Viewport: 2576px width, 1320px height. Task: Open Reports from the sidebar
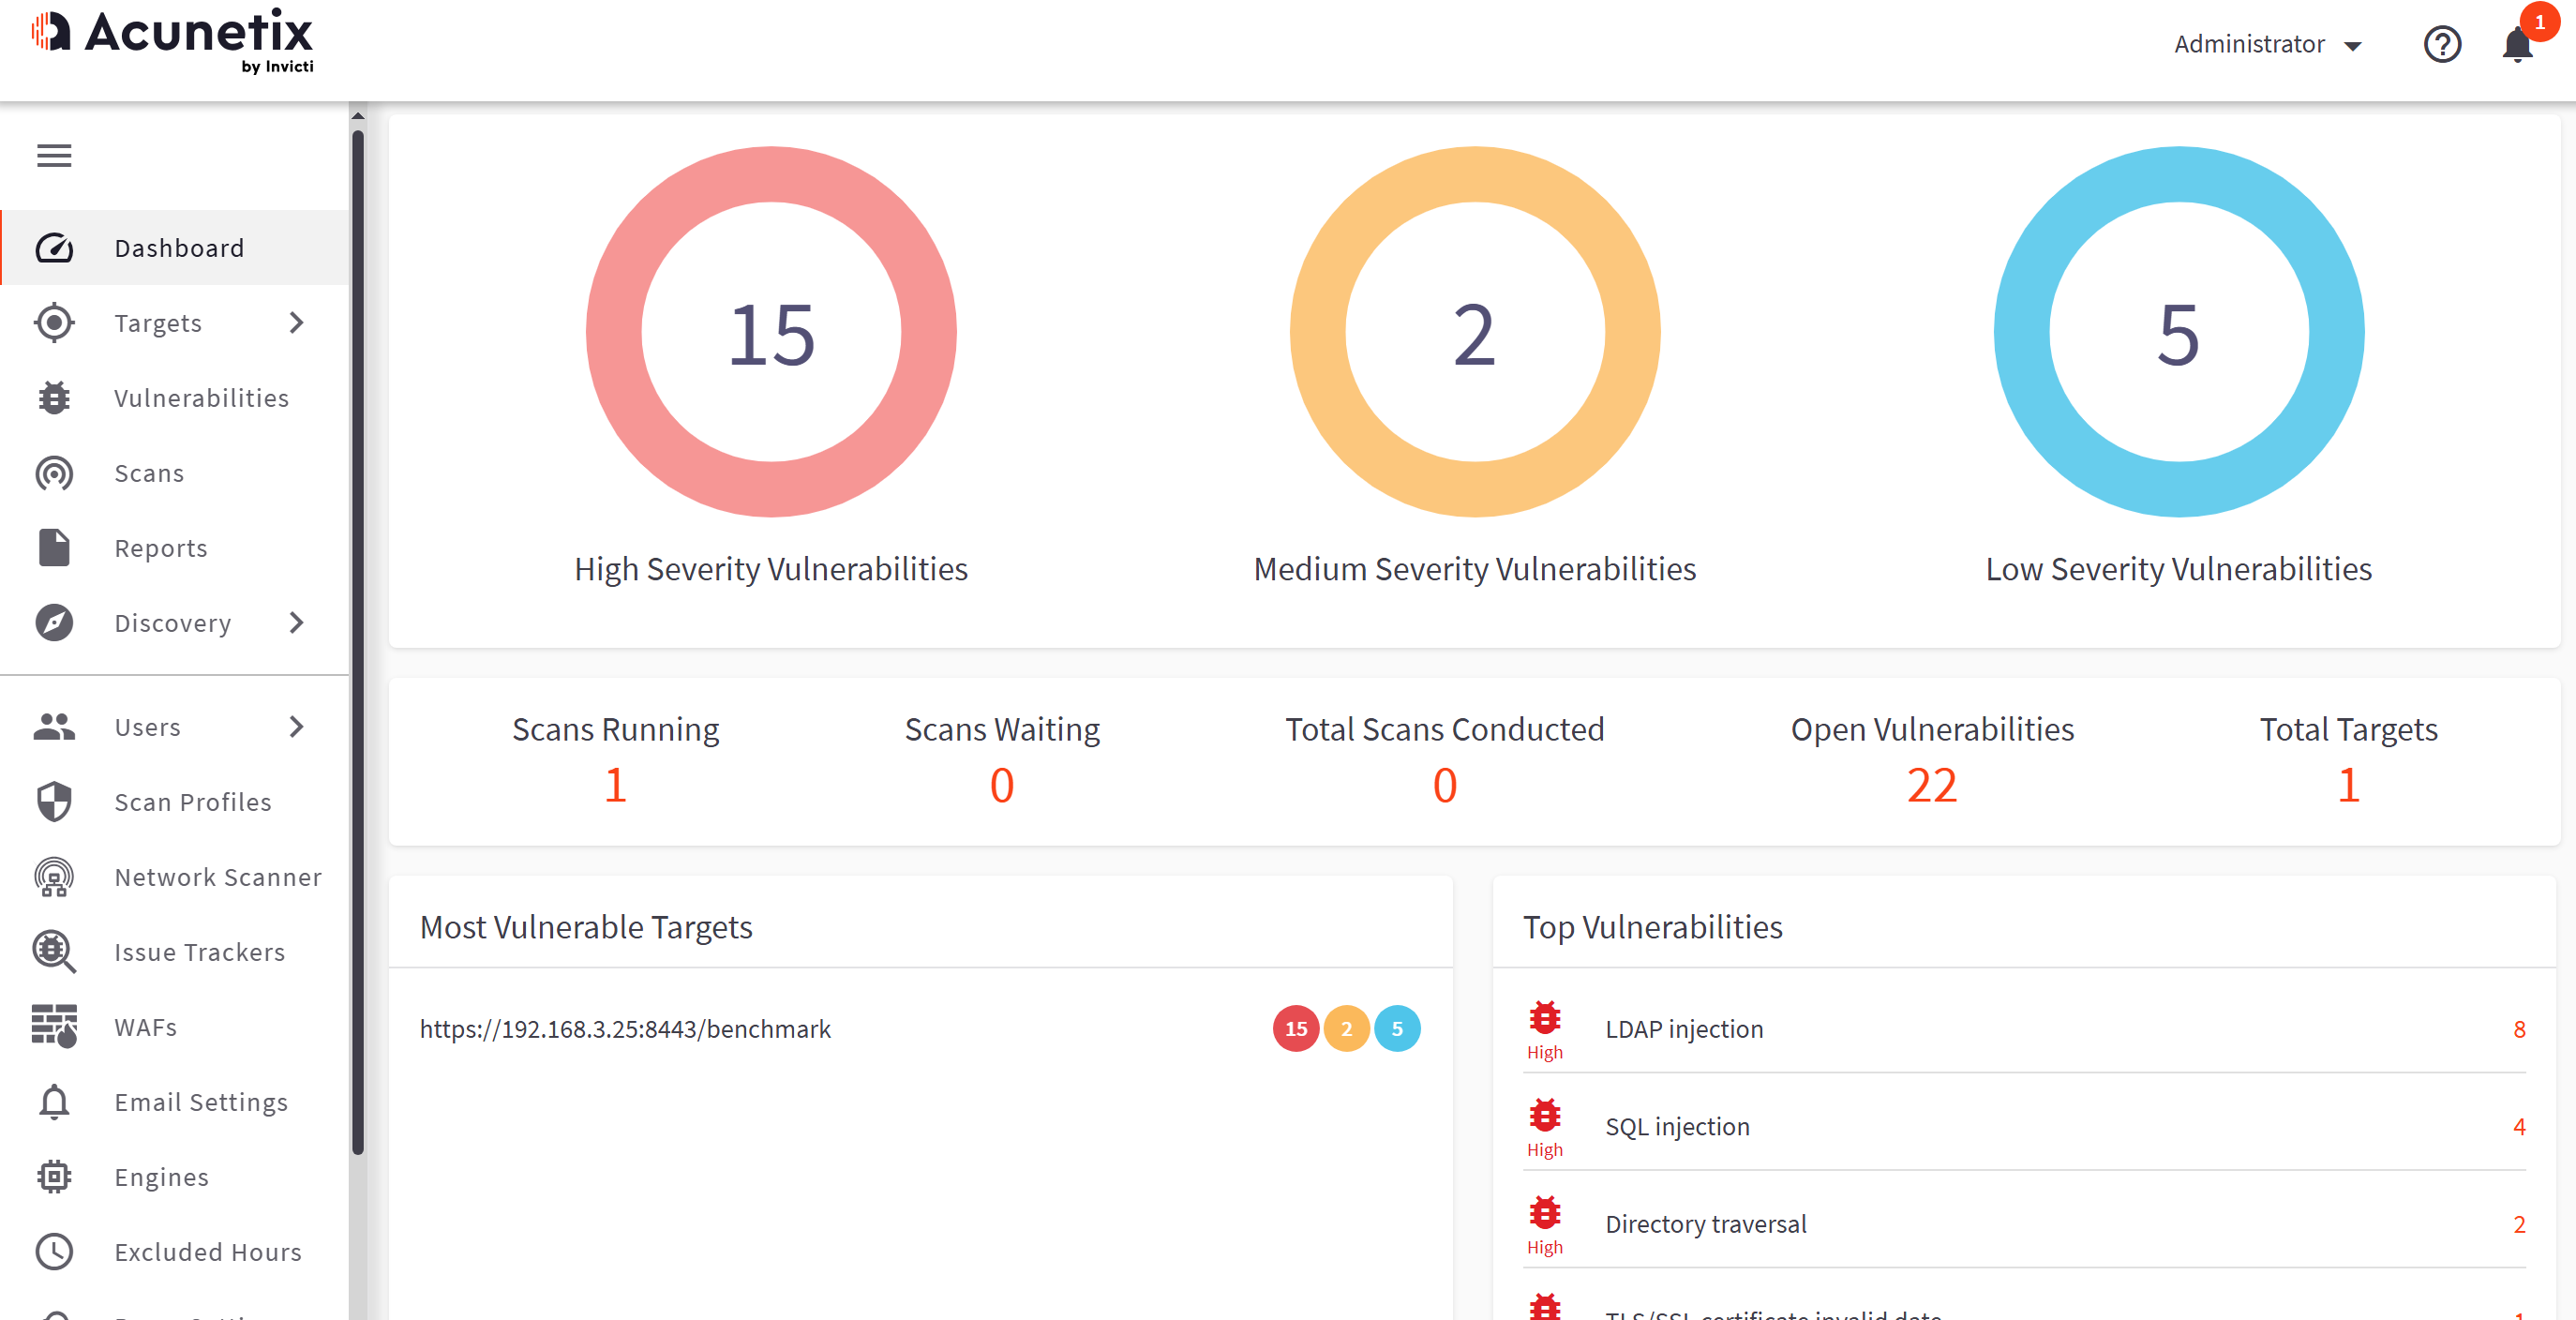(161, 548)
